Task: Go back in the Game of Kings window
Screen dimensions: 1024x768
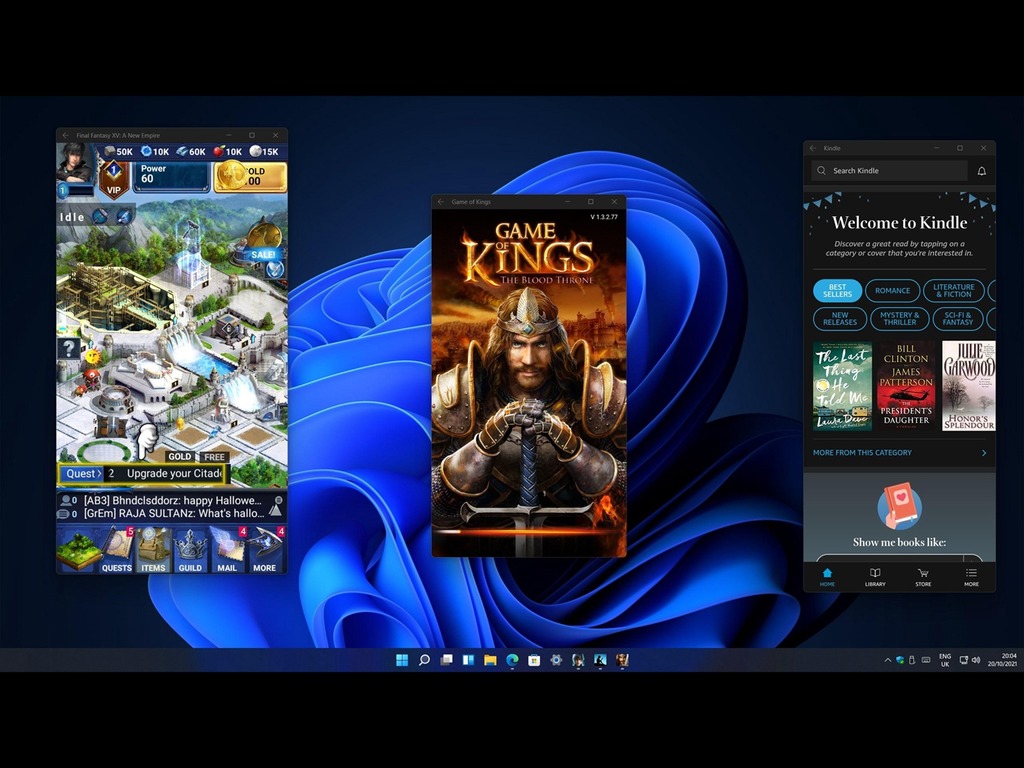Action: tap(441, 202)
